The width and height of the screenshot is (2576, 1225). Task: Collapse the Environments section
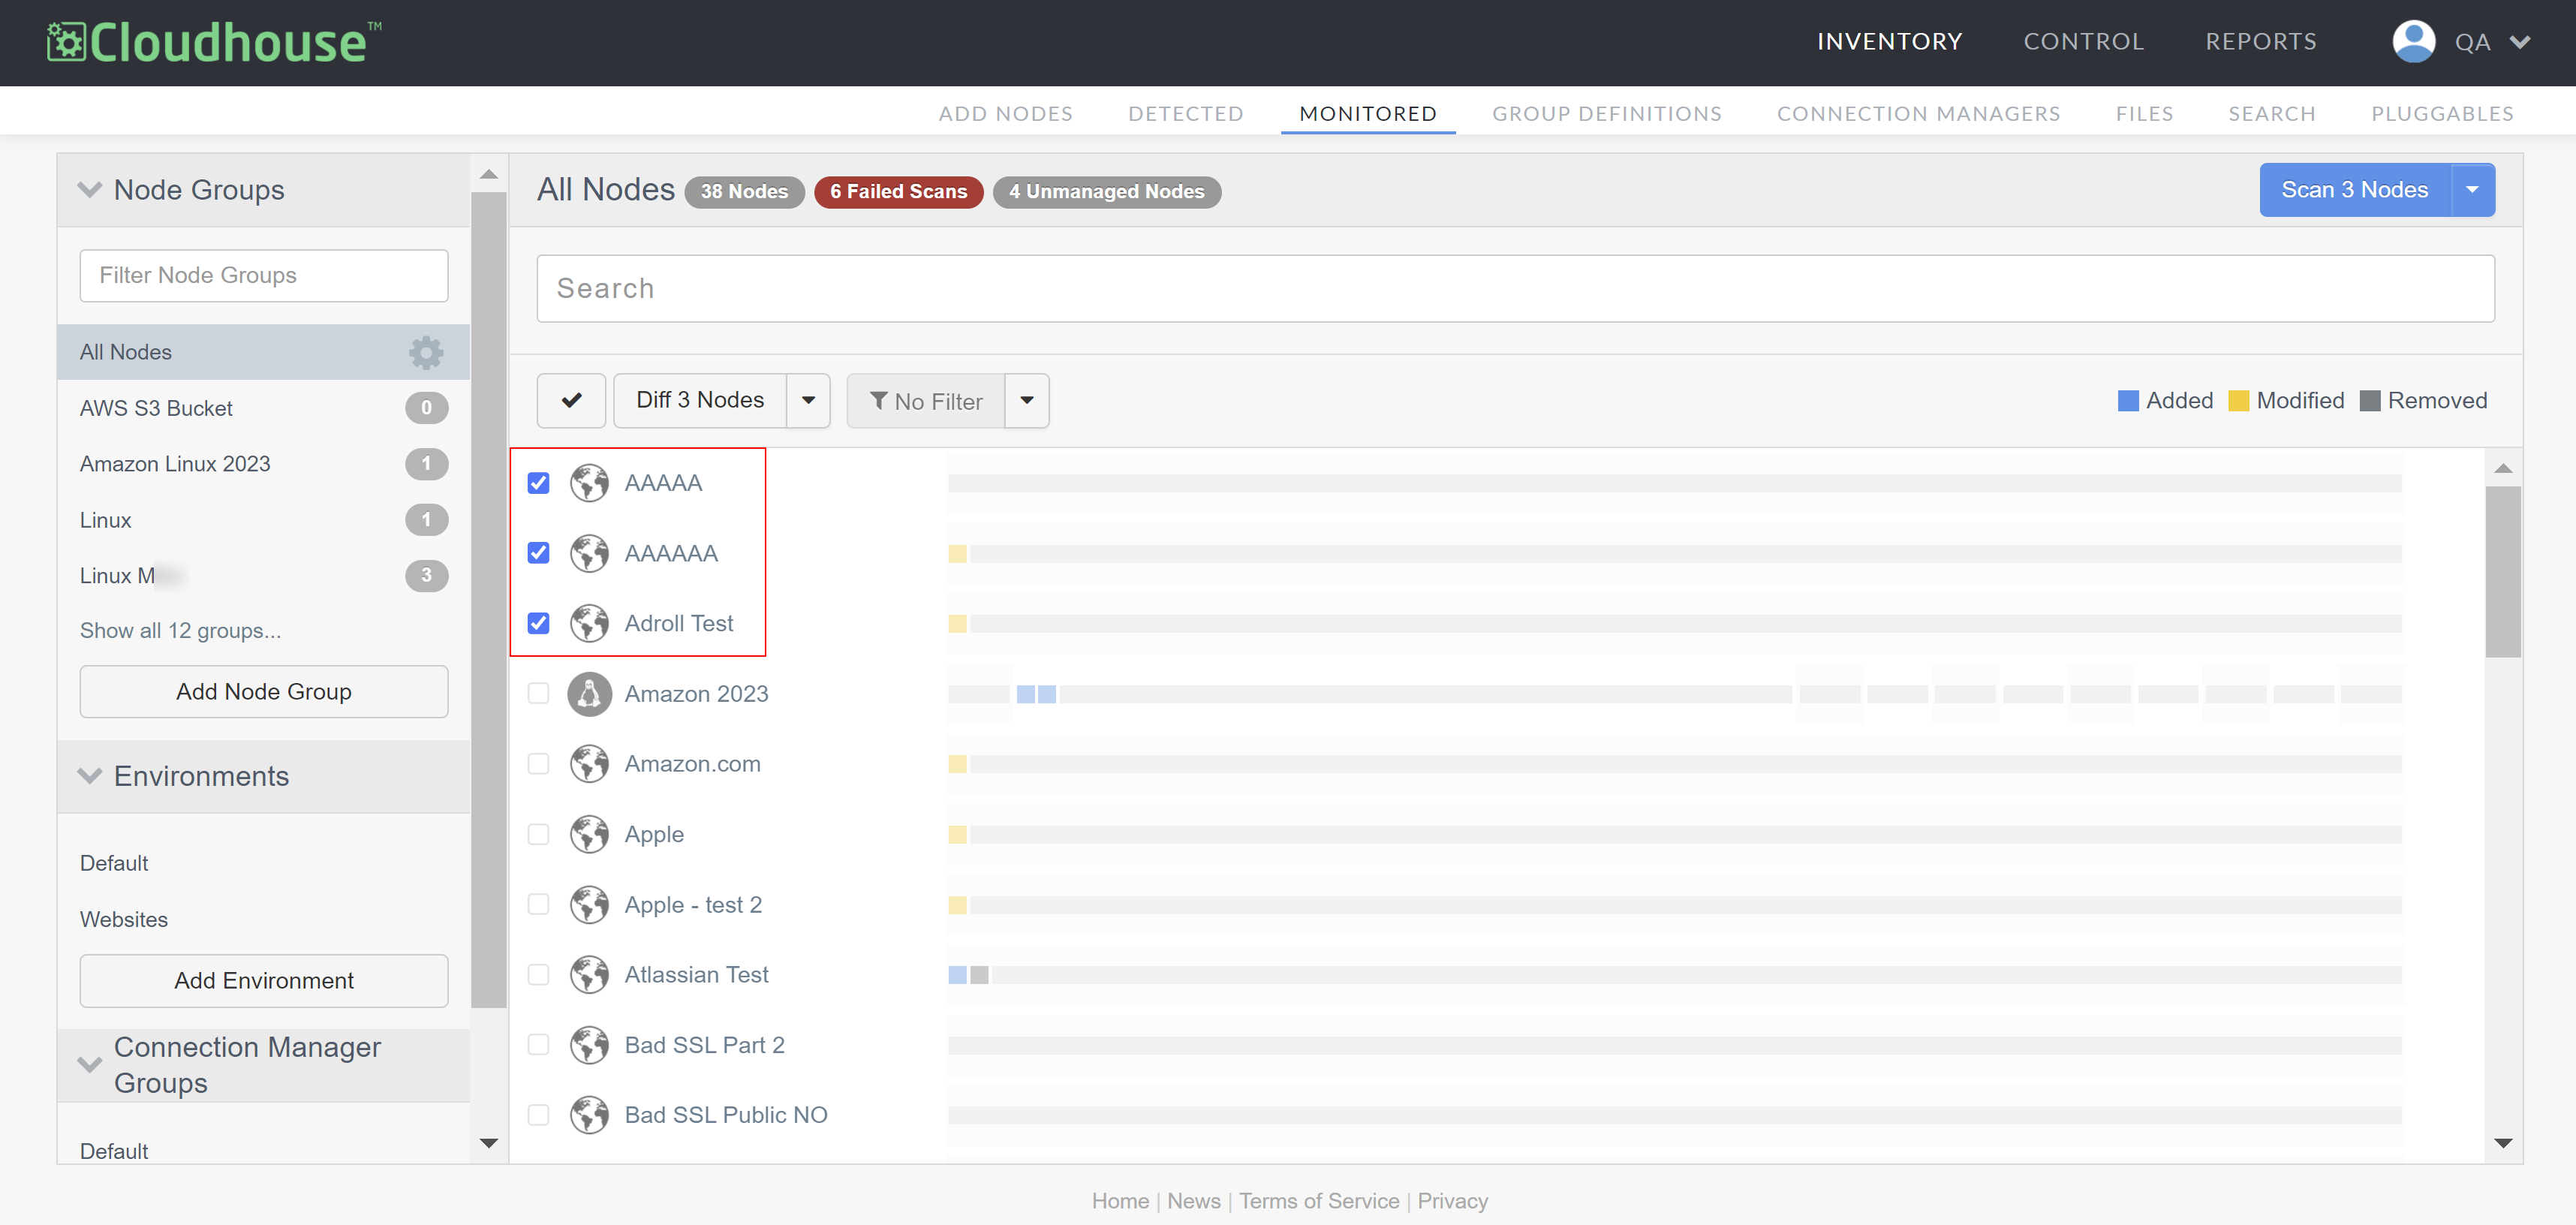90,776
